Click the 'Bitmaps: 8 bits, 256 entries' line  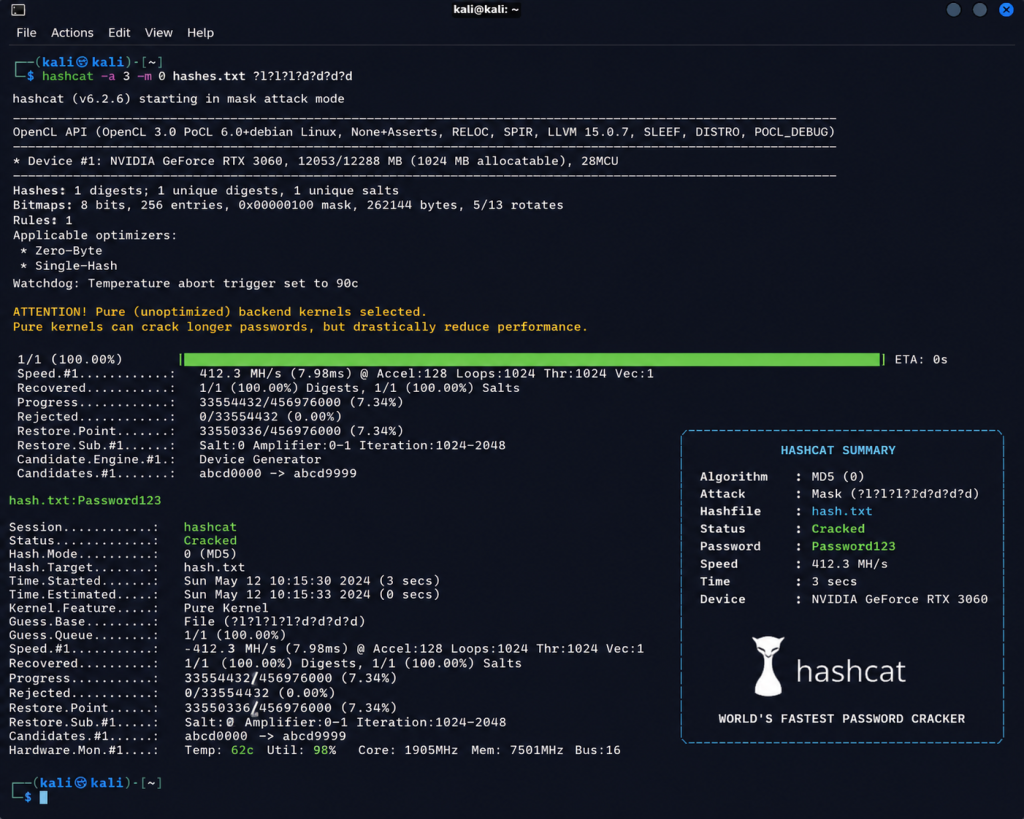pyautogui.click(x=288, y=205)
